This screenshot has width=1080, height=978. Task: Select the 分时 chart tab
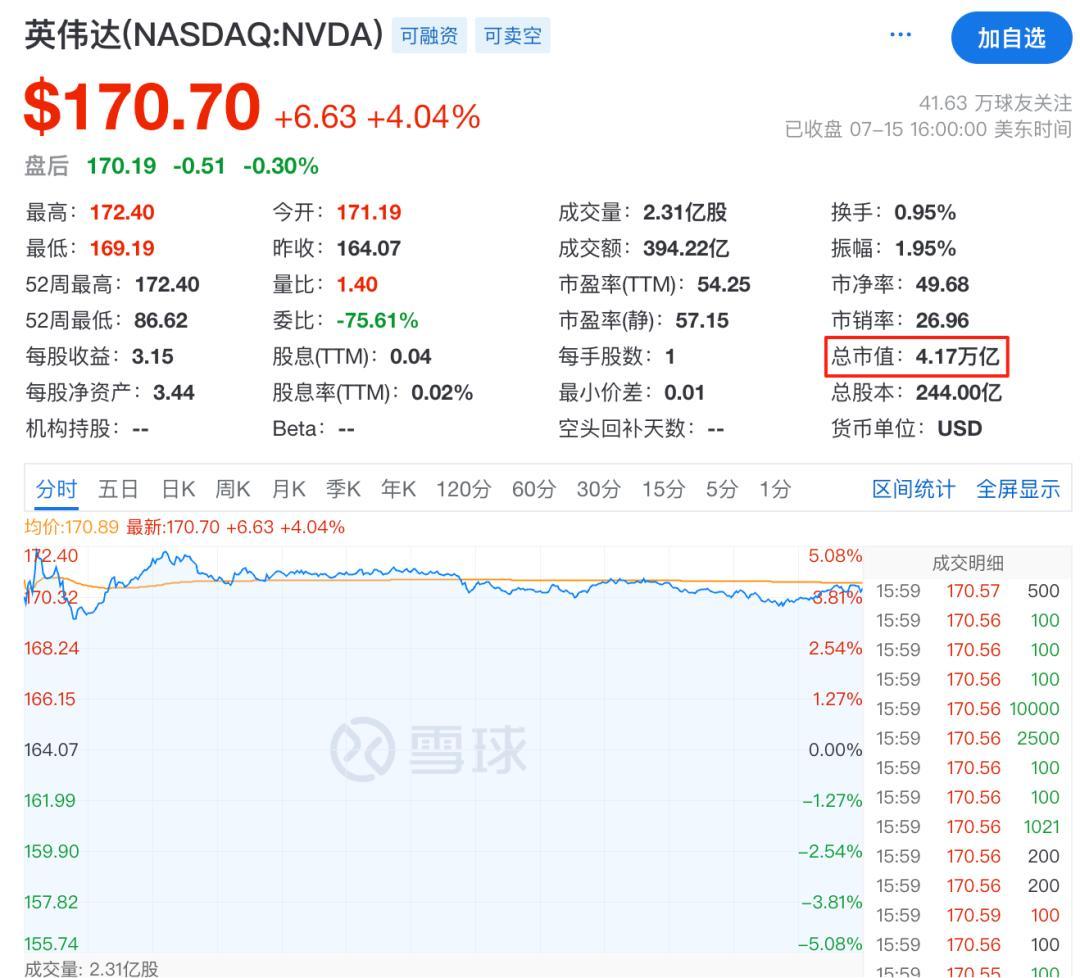point(56,489)
